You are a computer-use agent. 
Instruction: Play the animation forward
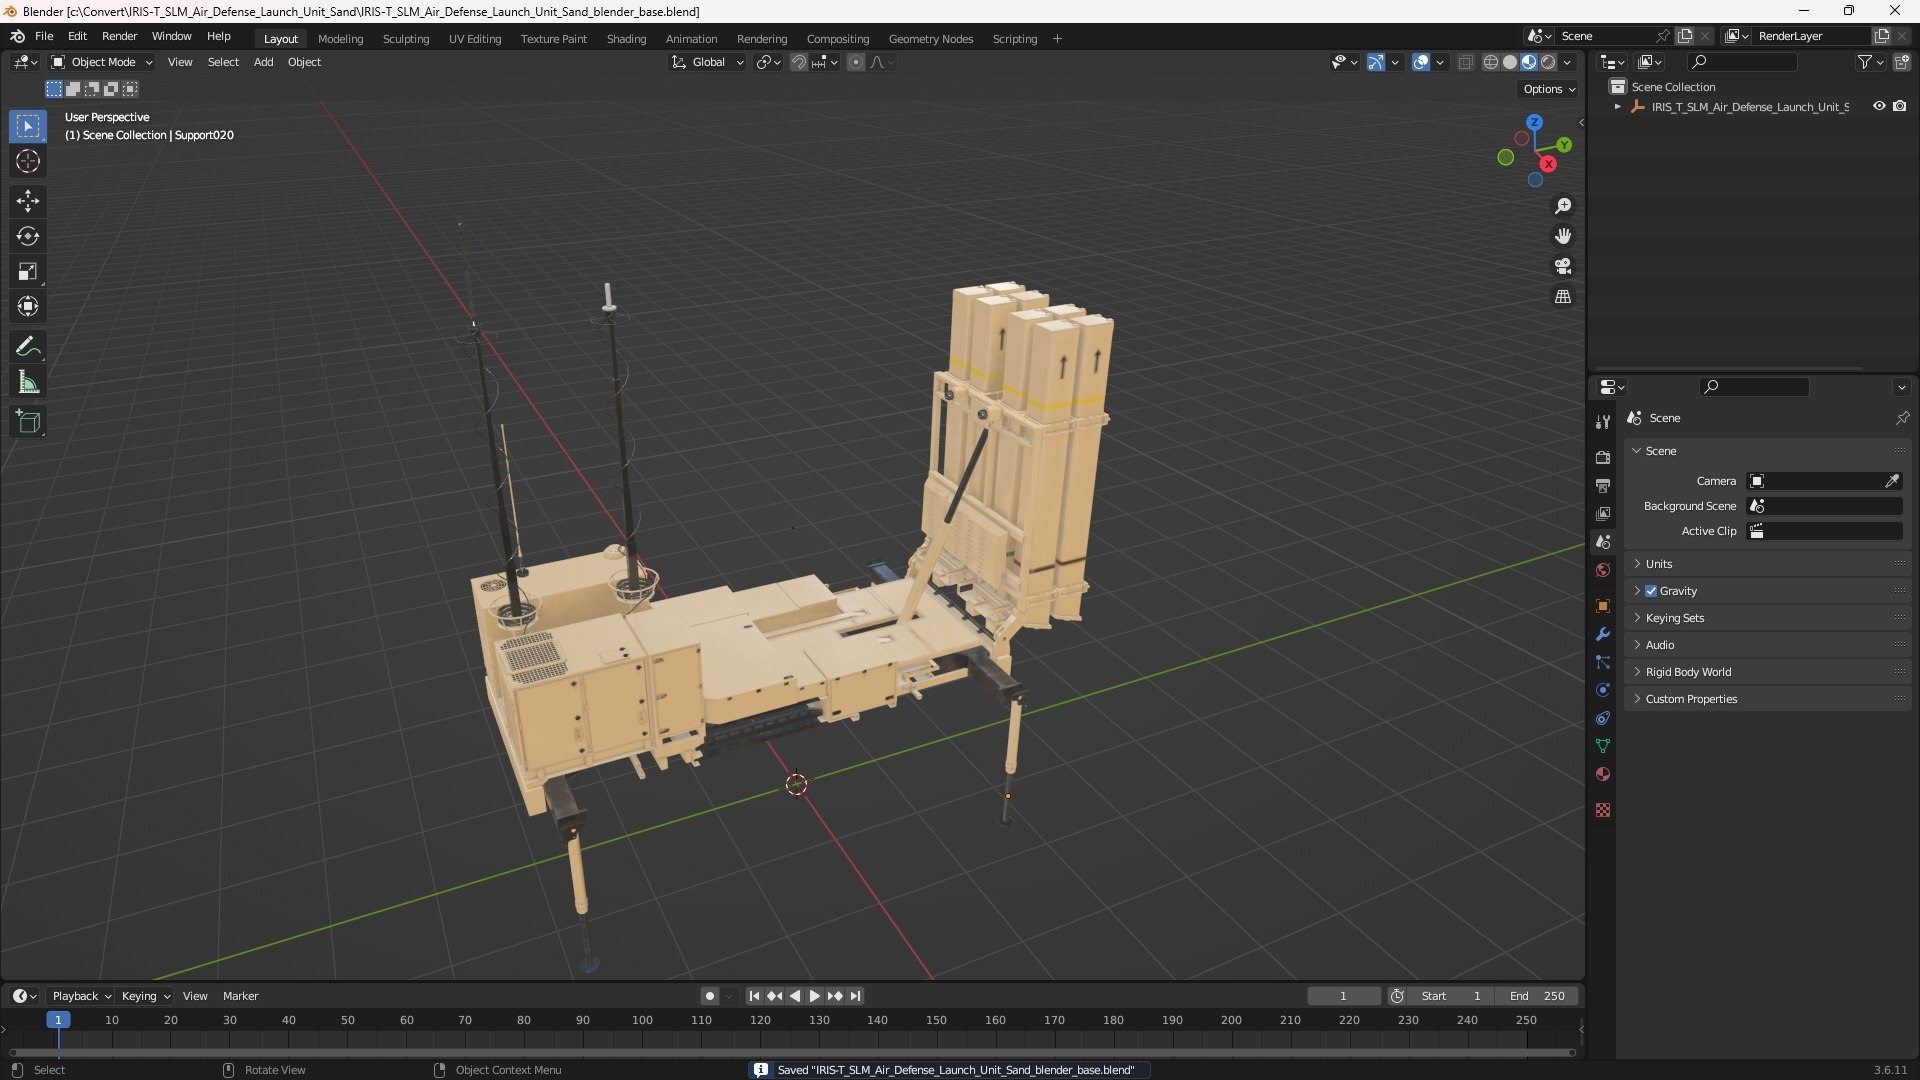814,996
